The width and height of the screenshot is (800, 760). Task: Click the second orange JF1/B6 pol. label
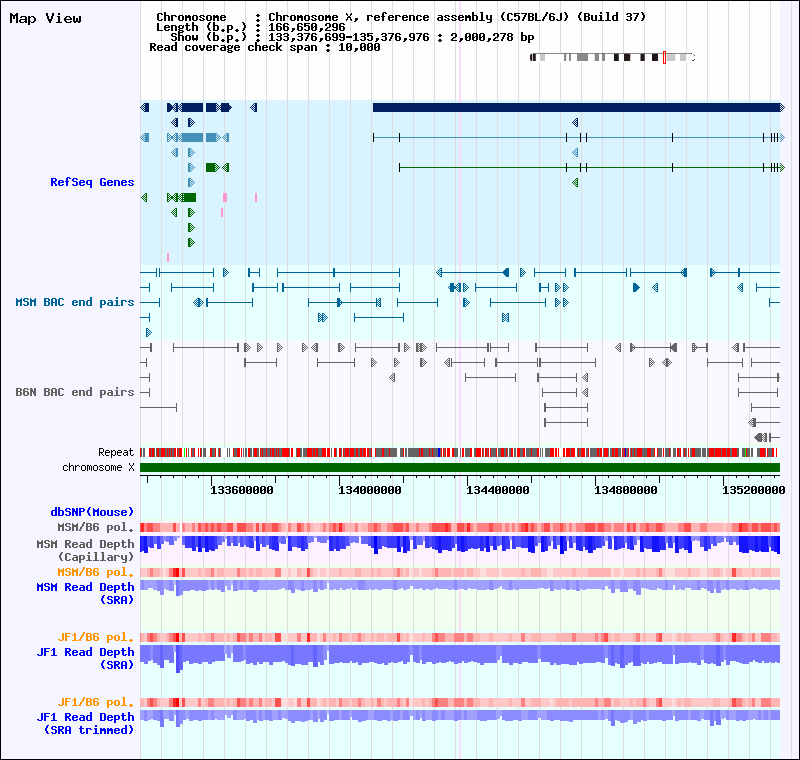95,702
